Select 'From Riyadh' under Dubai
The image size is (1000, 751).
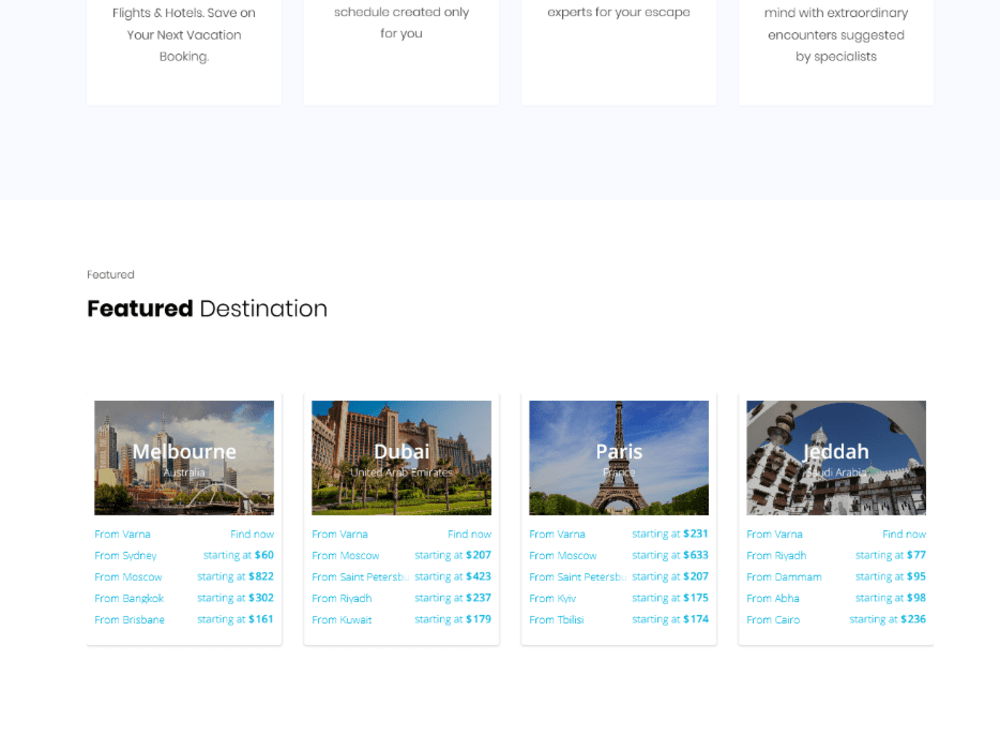pyautogui.click(x=342, y=598)
